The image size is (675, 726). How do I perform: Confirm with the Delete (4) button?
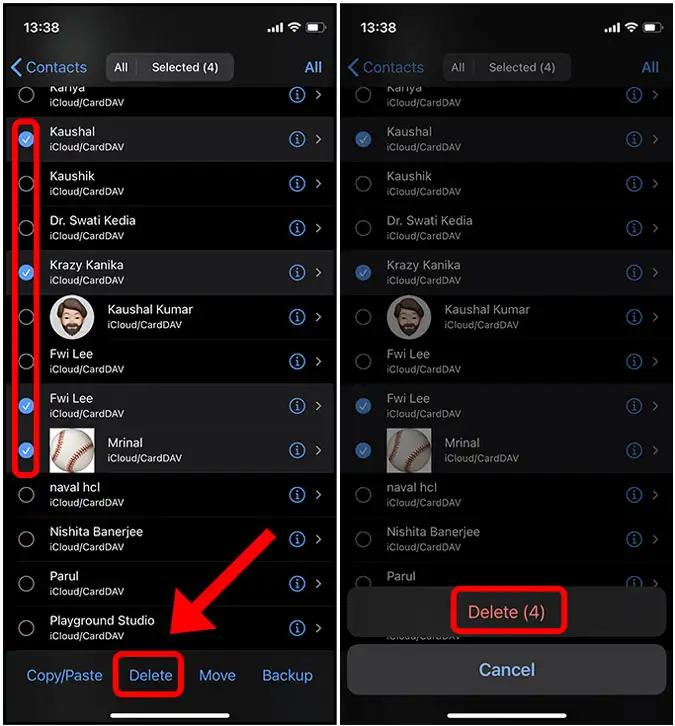point(506,612)
